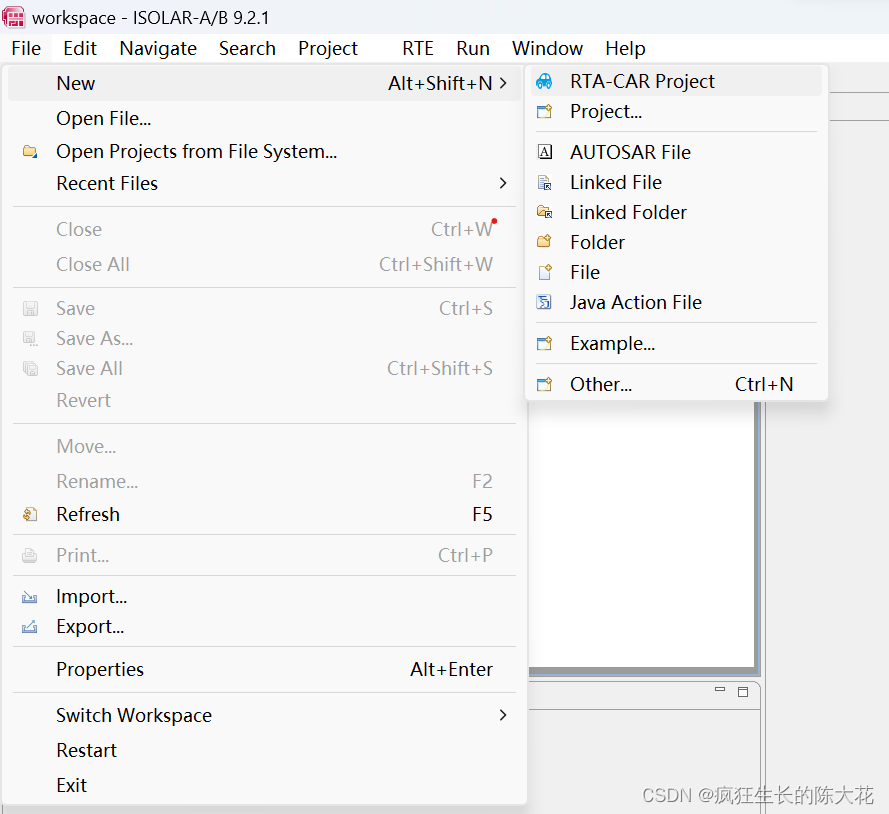Exit ISOLAR-A/B
Screen dimensions: 889x814
point(71,785)
